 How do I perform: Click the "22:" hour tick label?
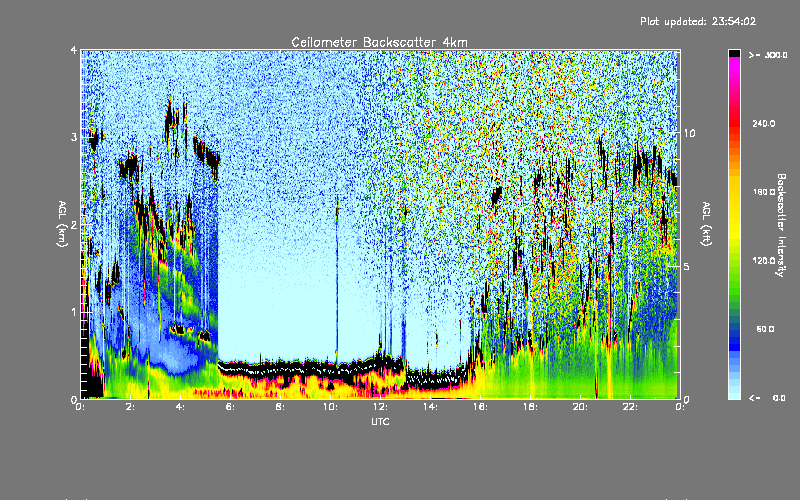pyautogui.click(x=630, y=407)
